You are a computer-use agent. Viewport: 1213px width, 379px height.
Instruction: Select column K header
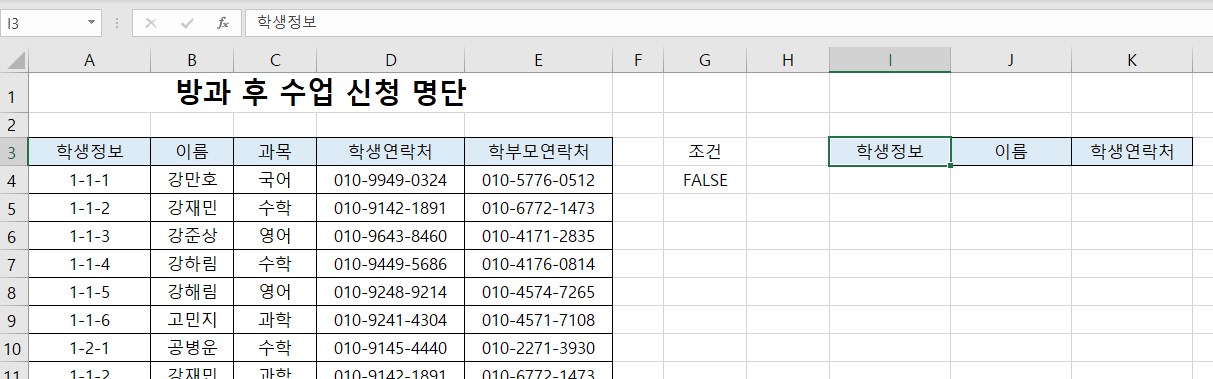[x=1132, y=61]
